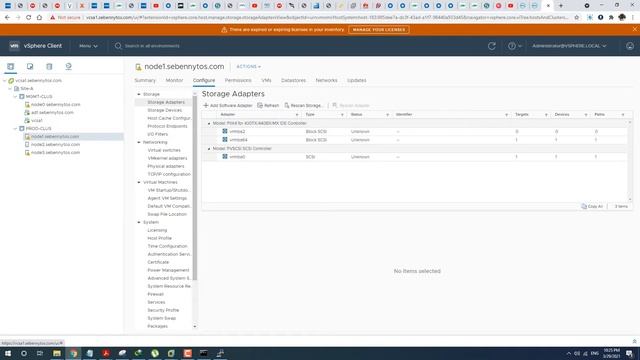Click the Rescan Storage icon
The width and height of the screenshot is (640, 360).
click(x=287, y=105)
